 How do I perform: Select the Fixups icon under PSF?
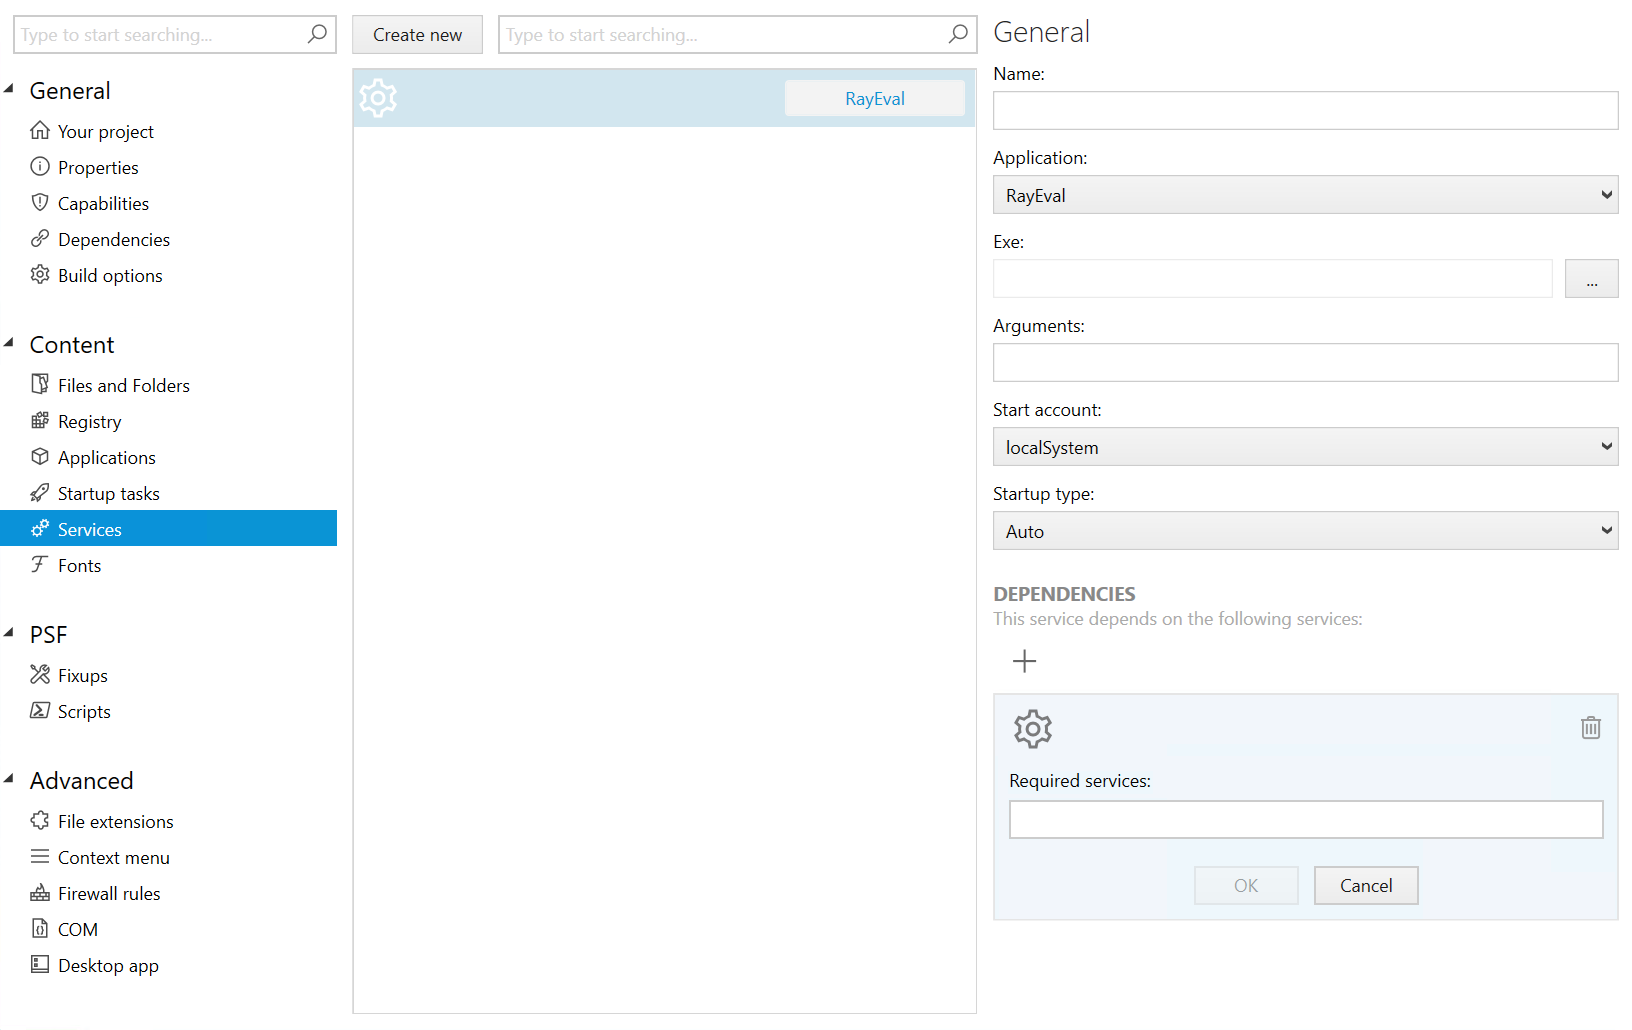[40, 674]
